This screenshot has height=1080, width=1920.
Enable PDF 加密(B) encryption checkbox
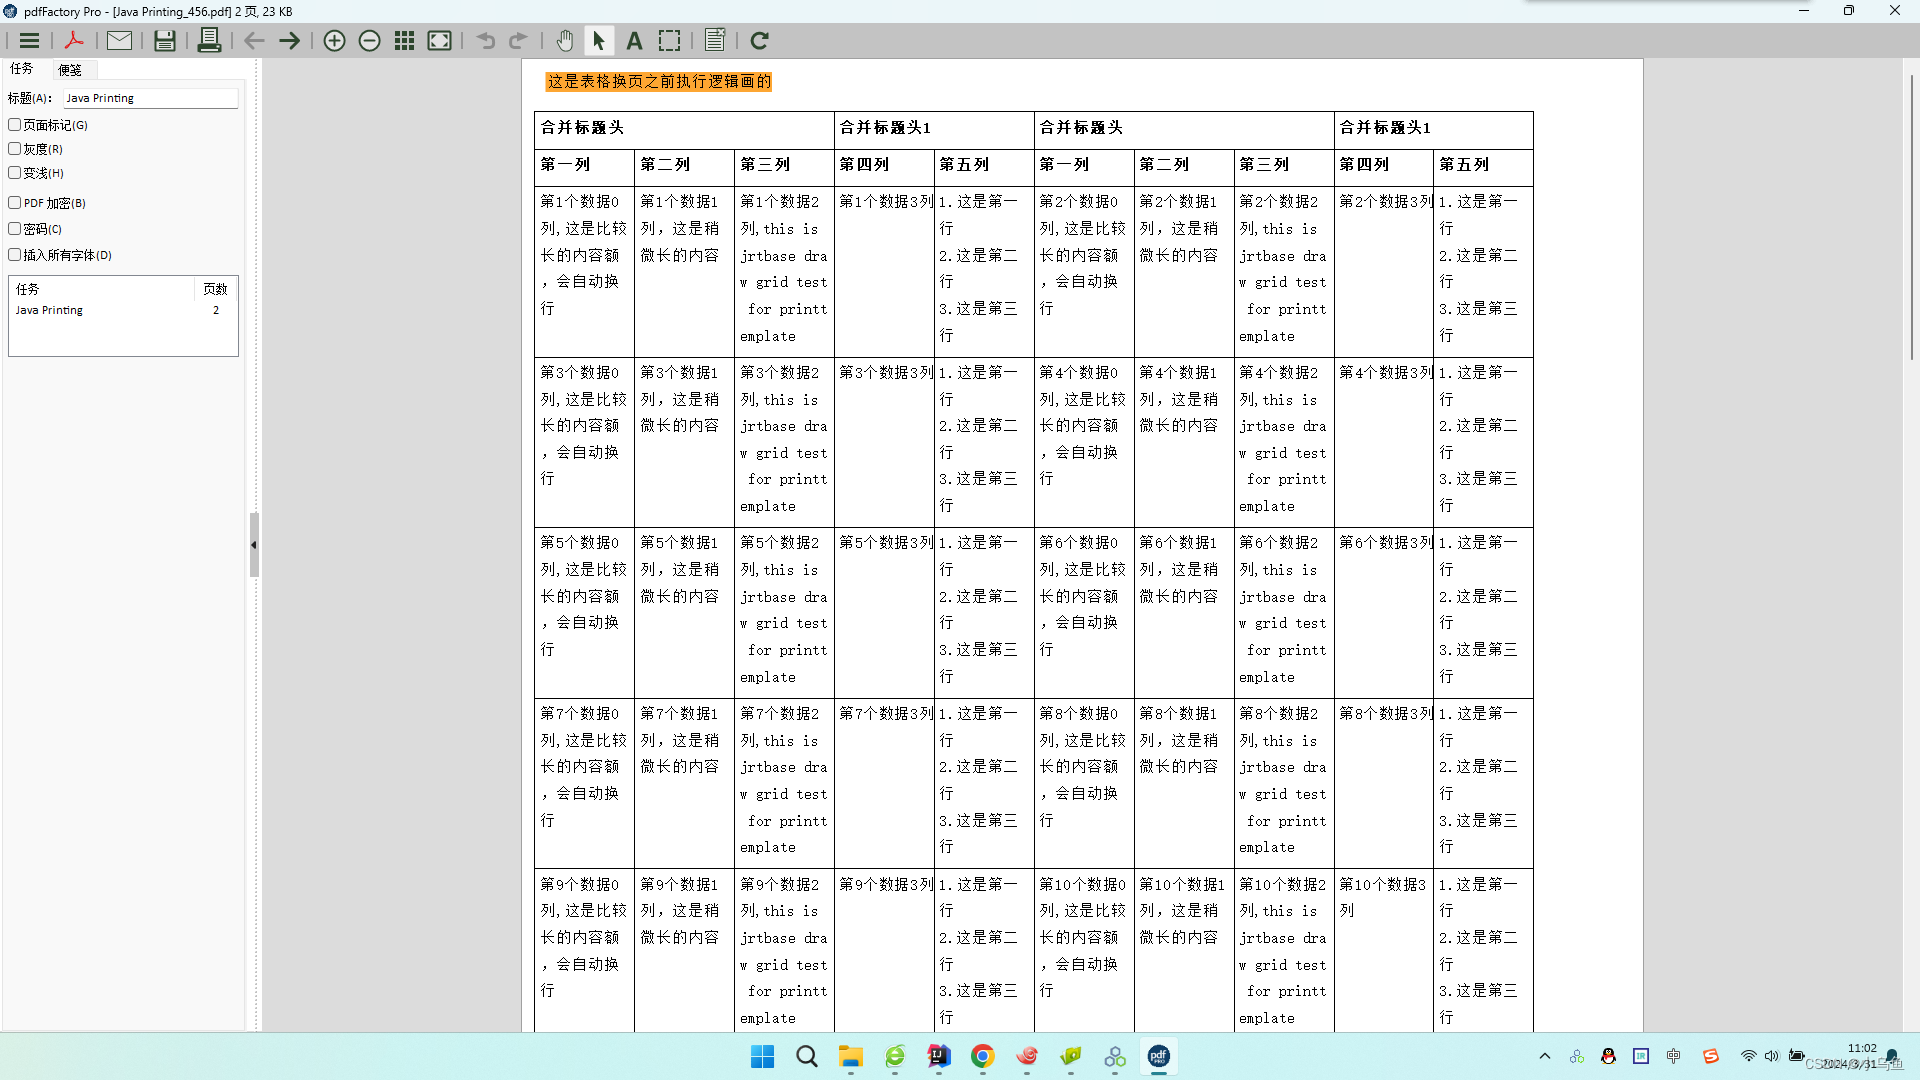coord(15,203)
